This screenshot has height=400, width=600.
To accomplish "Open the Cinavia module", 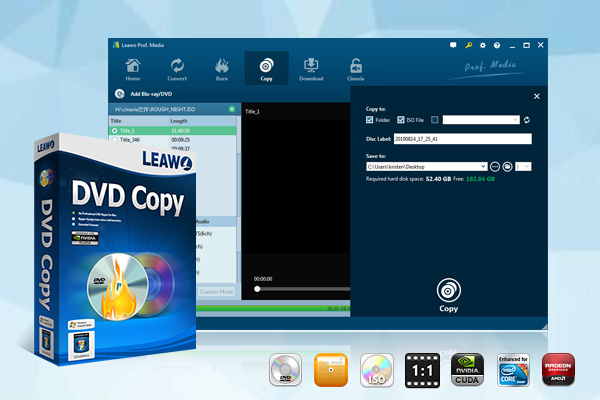I will point(355,69).
